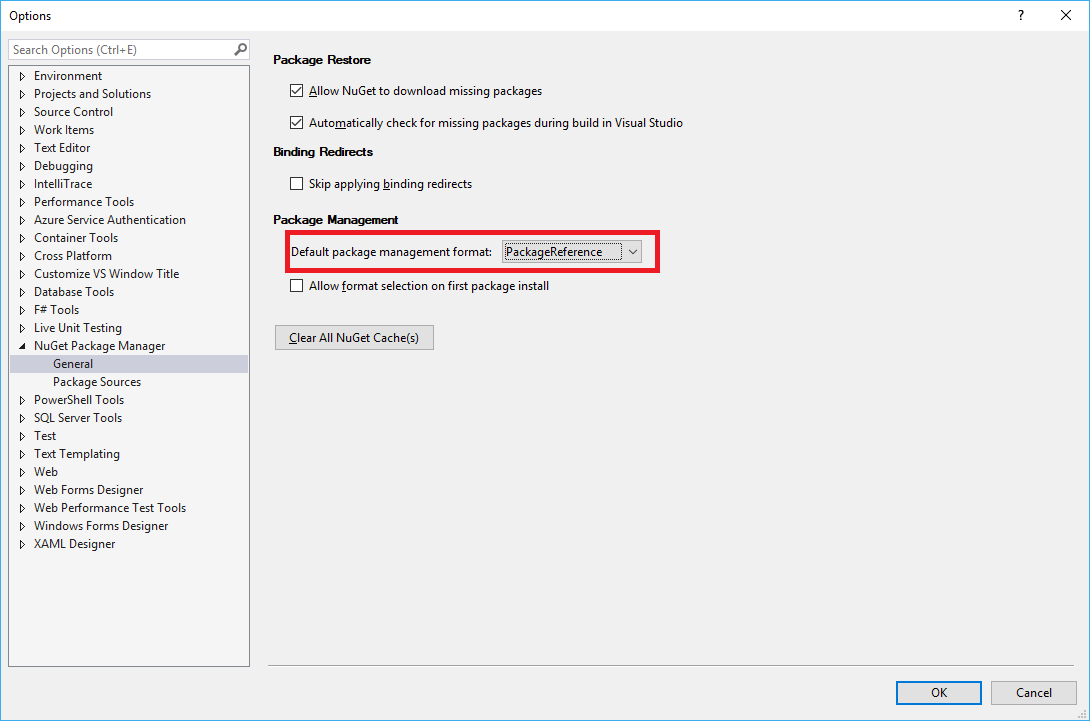Expand the Text Editor node arrow
Screen dimensions: 1090x721
click(23, 148)
